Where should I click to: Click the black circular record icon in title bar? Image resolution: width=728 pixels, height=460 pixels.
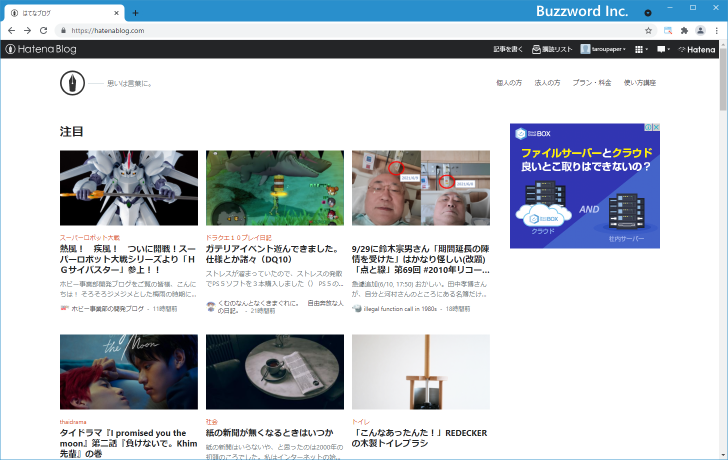pyautogui.click(x=648, y=13)
